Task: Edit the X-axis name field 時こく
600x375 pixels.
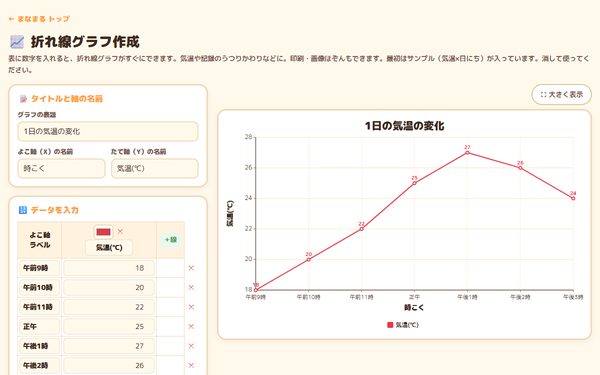Action: coord(61,168)
